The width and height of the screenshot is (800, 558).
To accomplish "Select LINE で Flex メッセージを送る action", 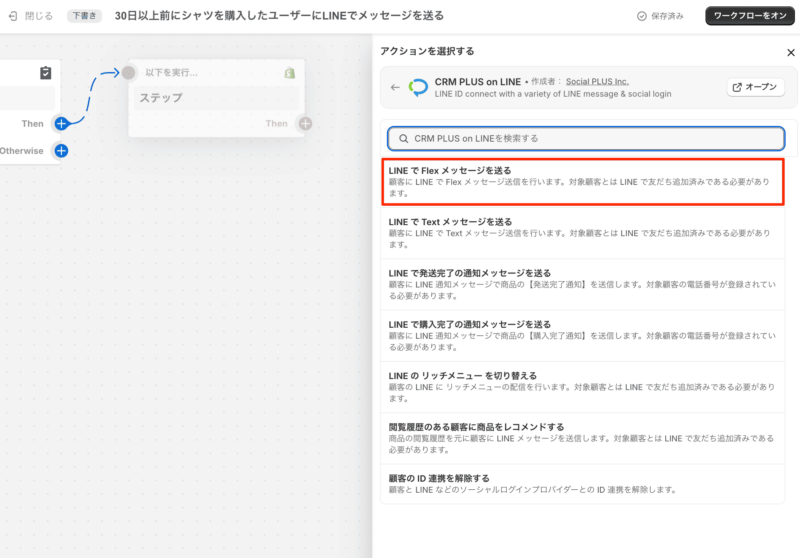I will click(x=583, y=182).
